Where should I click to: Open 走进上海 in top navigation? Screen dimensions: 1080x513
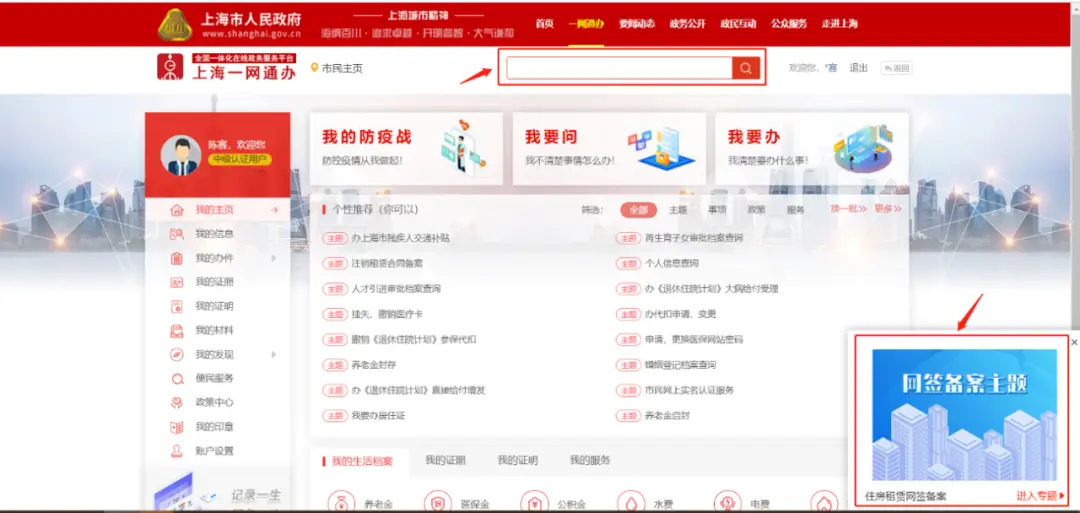[840, 23]
